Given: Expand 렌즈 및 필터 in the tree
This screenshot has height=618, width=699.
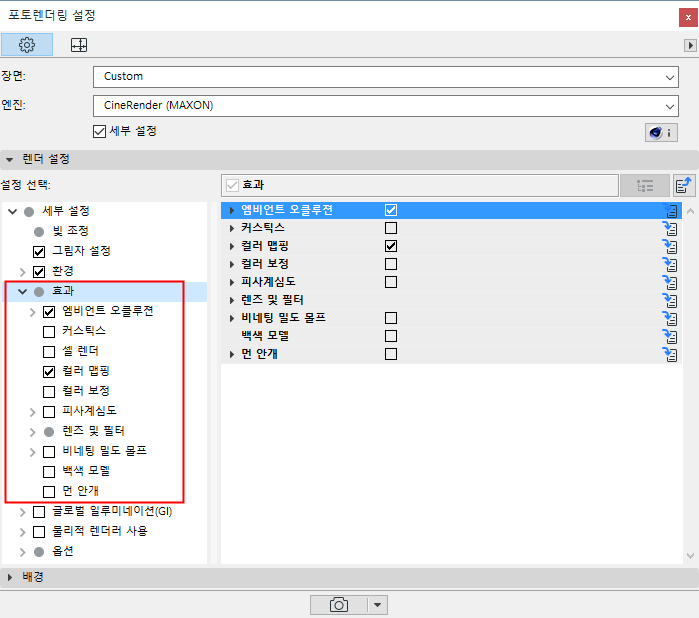Looking at the screenshot, I should (x=32, y=432).
